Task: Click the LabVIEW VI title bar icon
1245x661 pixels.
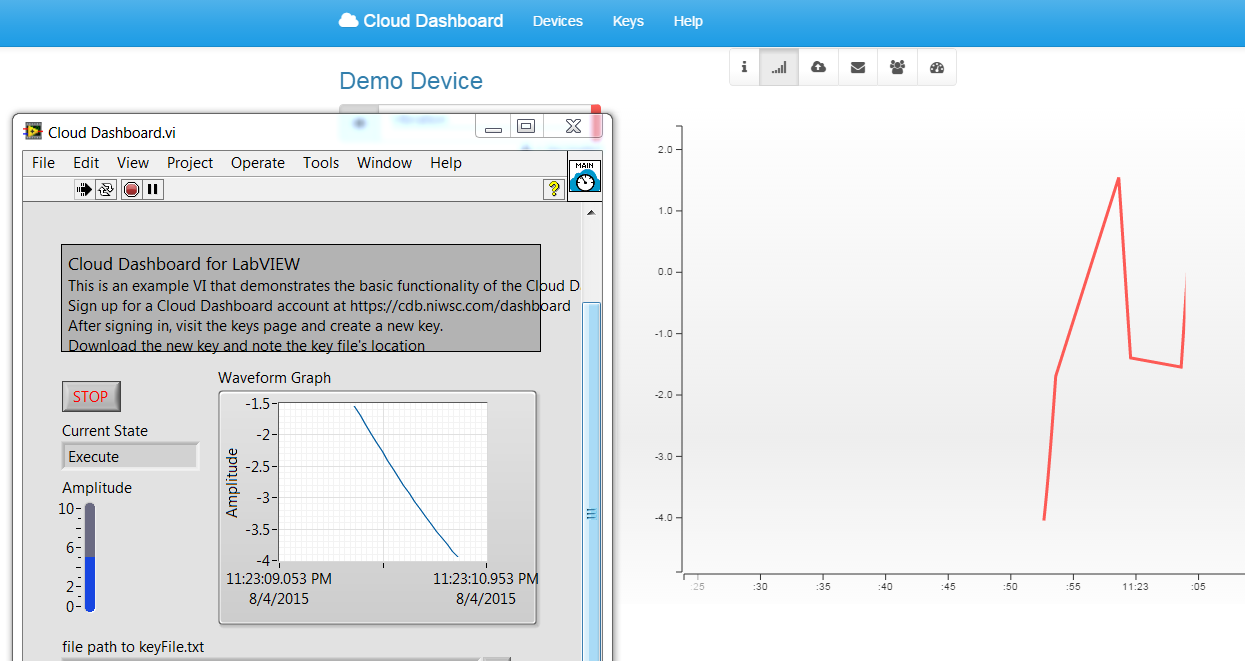Action: coord(33,132)
